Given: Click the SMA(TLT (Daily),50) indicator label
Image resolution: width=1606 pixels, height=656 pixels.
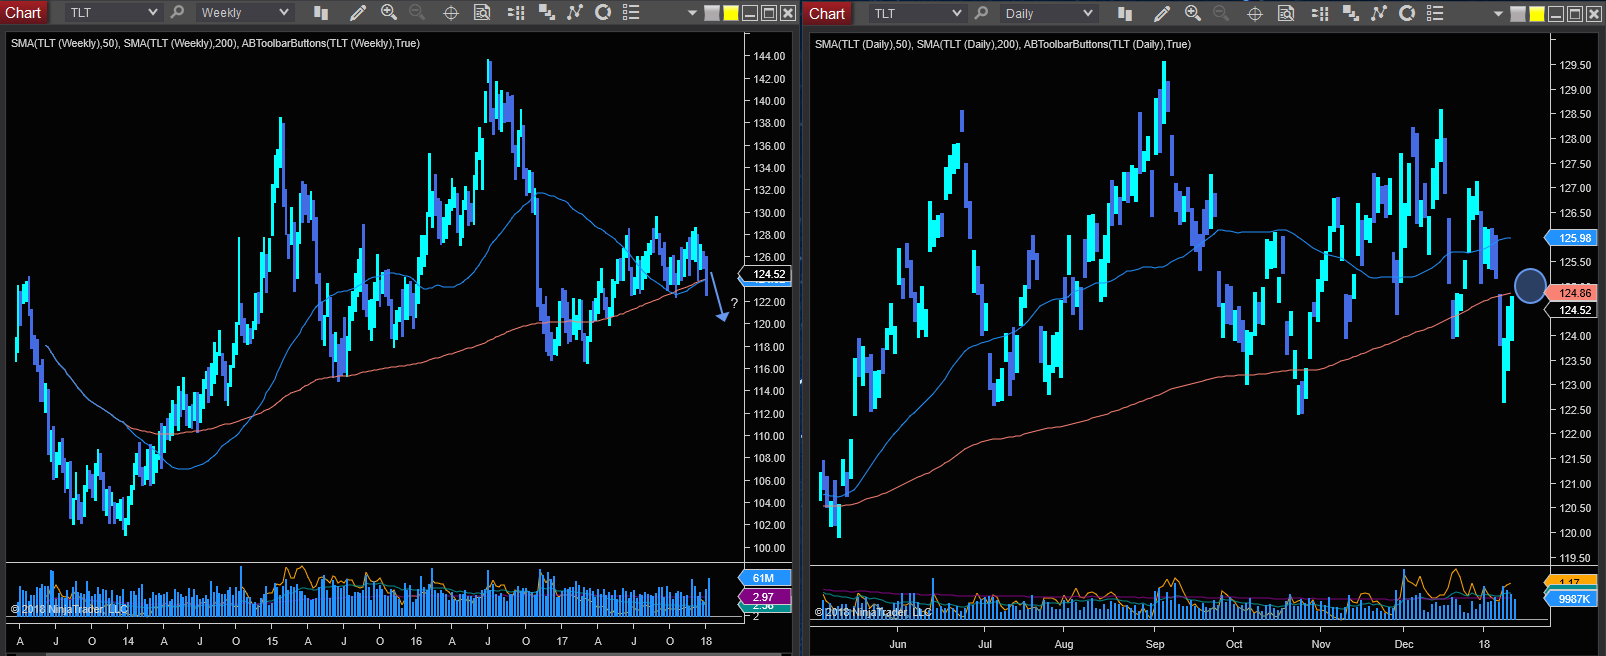Looking at the screenshot, I should tap(864, 44).
